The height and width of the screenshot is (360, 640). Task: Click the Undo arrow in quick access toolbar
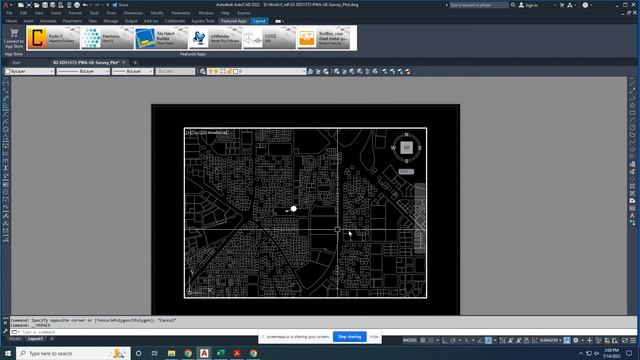[85, 5]
